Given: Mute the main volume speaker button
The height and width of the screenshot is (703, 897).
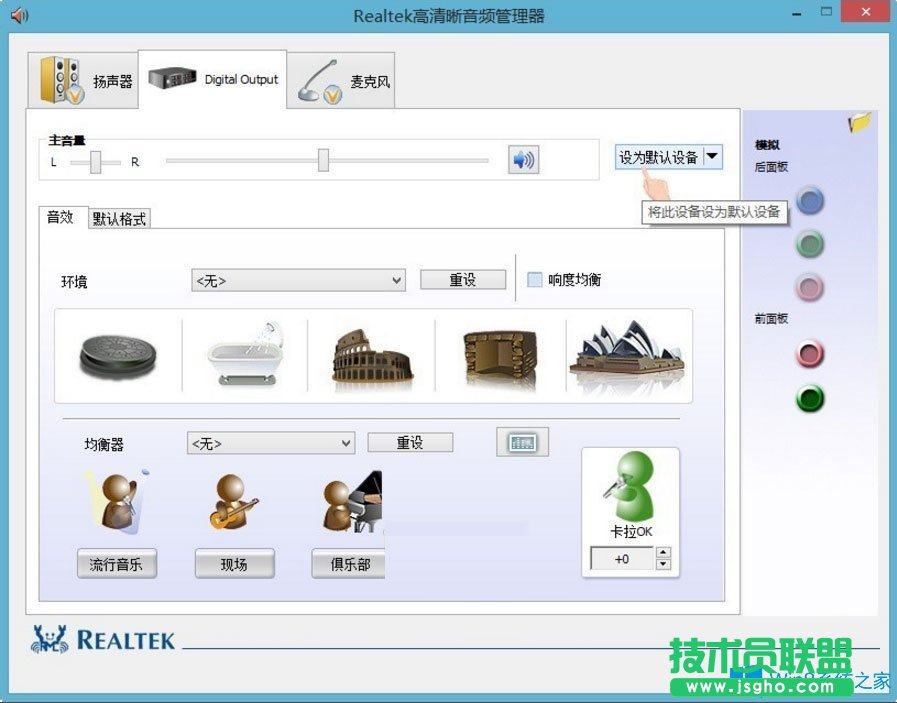Looking at the screenshot, I should pos(522,160).
